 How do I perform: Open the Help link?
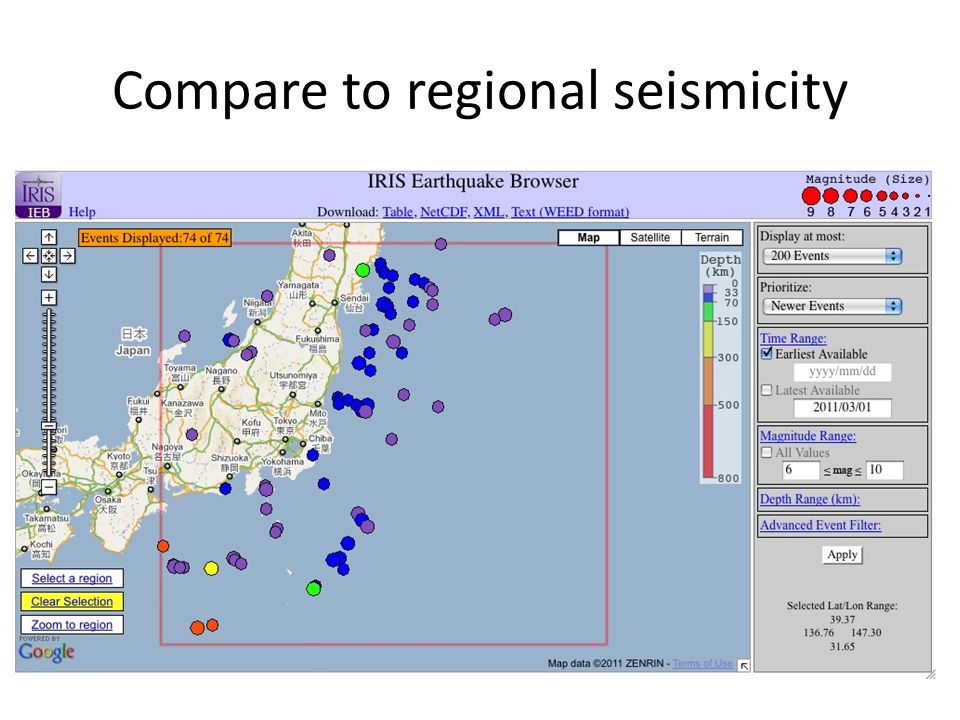[82, 212]
